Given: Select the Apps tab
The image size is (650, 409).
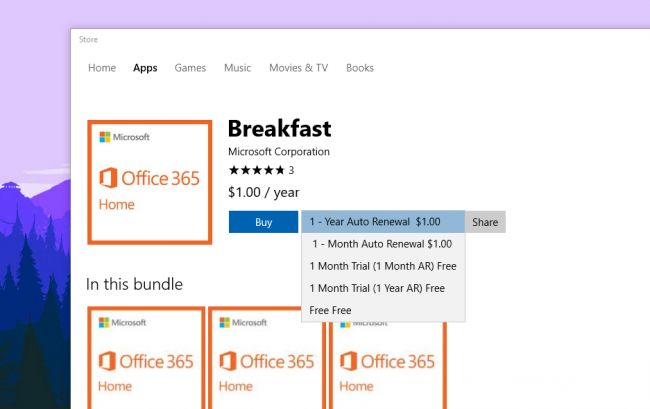Looking at the screenshot, I should coord(145,68).
